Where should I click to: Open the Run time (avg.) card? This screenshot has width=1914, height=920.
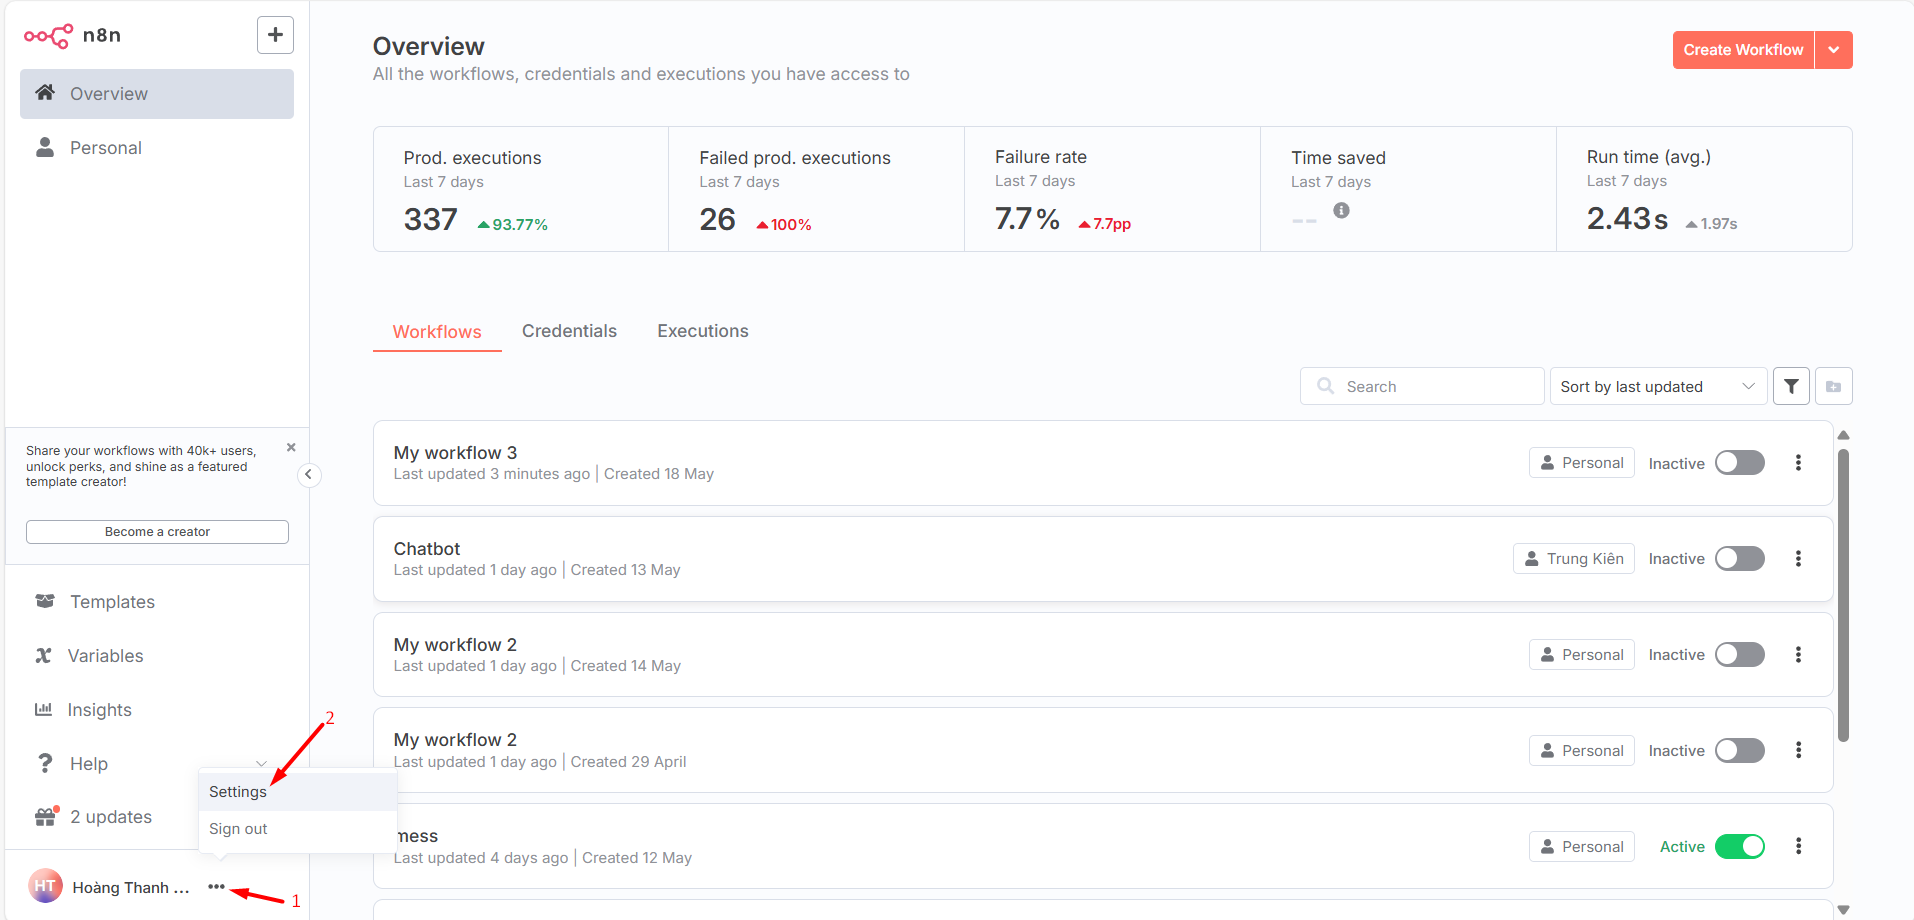click(1704, 189)
